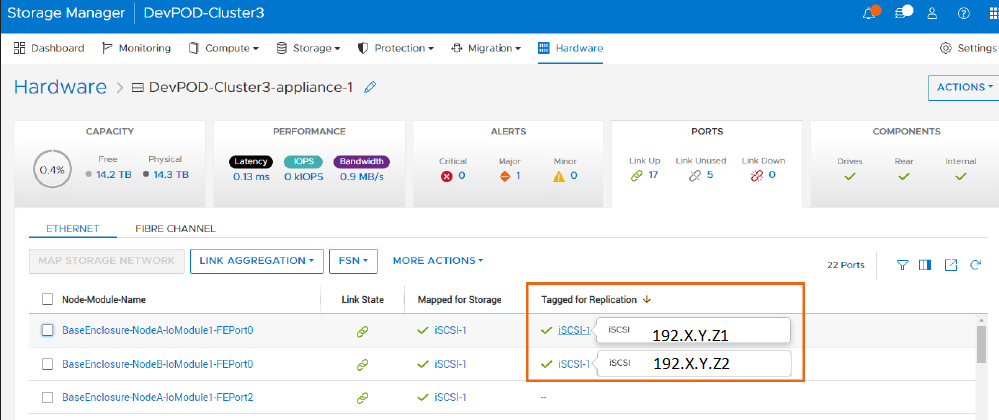Click the table filter funnel icon
The width and height of the screenshot is (999, 420).
(902, 265)
